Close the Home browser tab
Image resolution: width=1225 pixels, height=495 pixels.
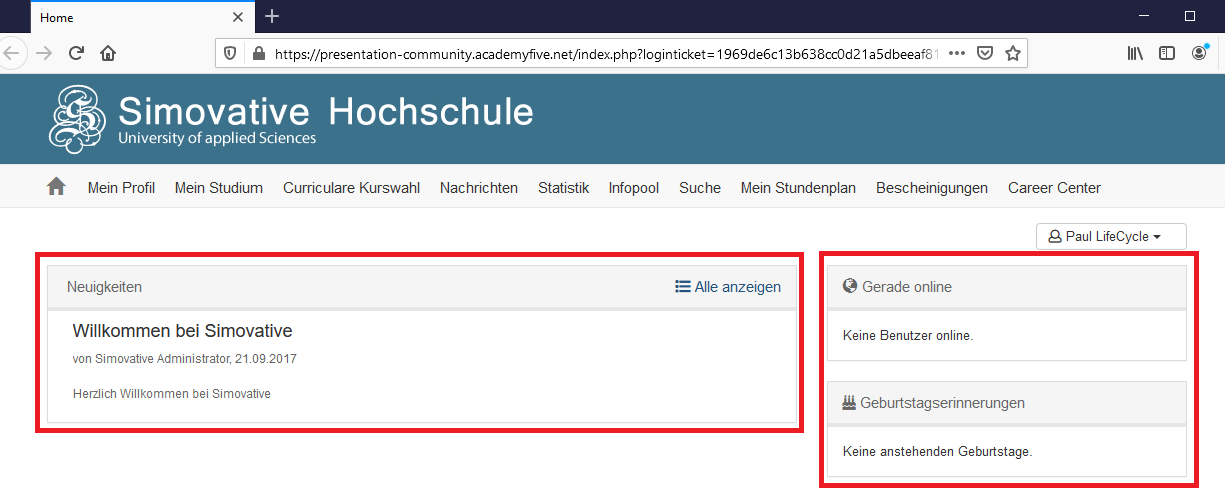tap(238, 17)
